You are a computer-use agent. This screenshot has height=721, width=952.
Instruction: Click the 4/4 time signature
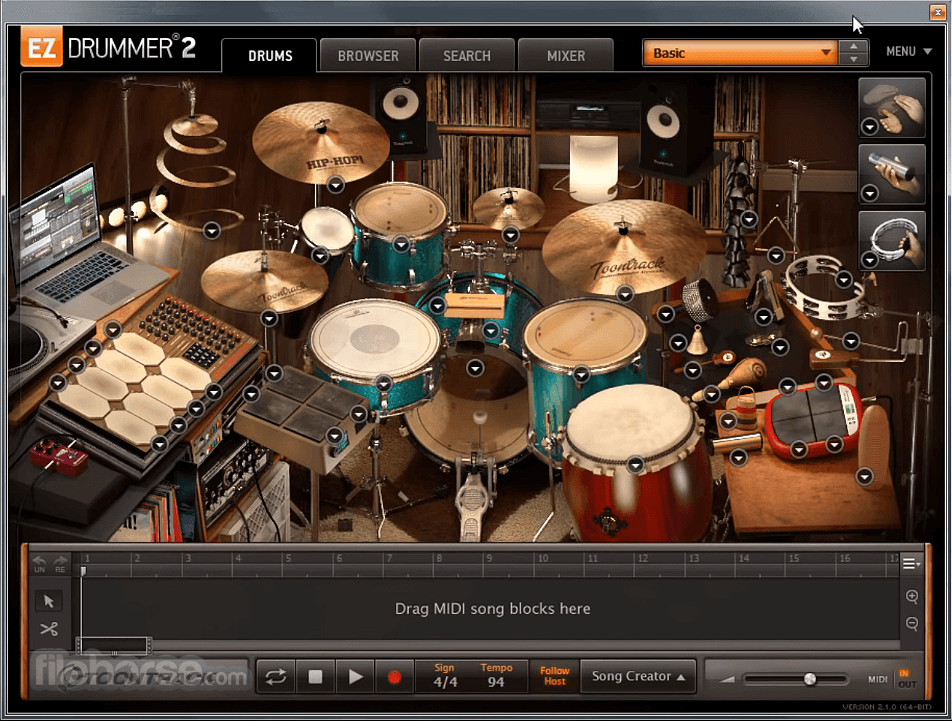pos(445,682)
